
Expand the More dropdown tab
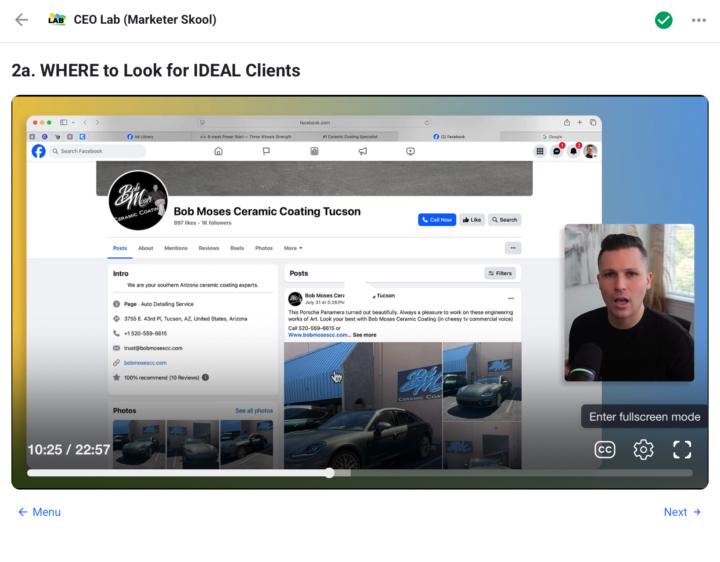tap(293, 248)
